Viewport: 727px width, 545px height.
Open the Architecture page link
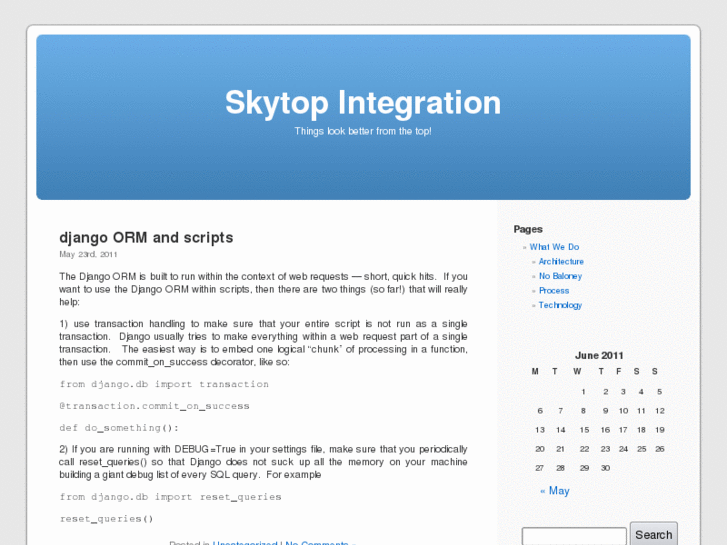561,262
